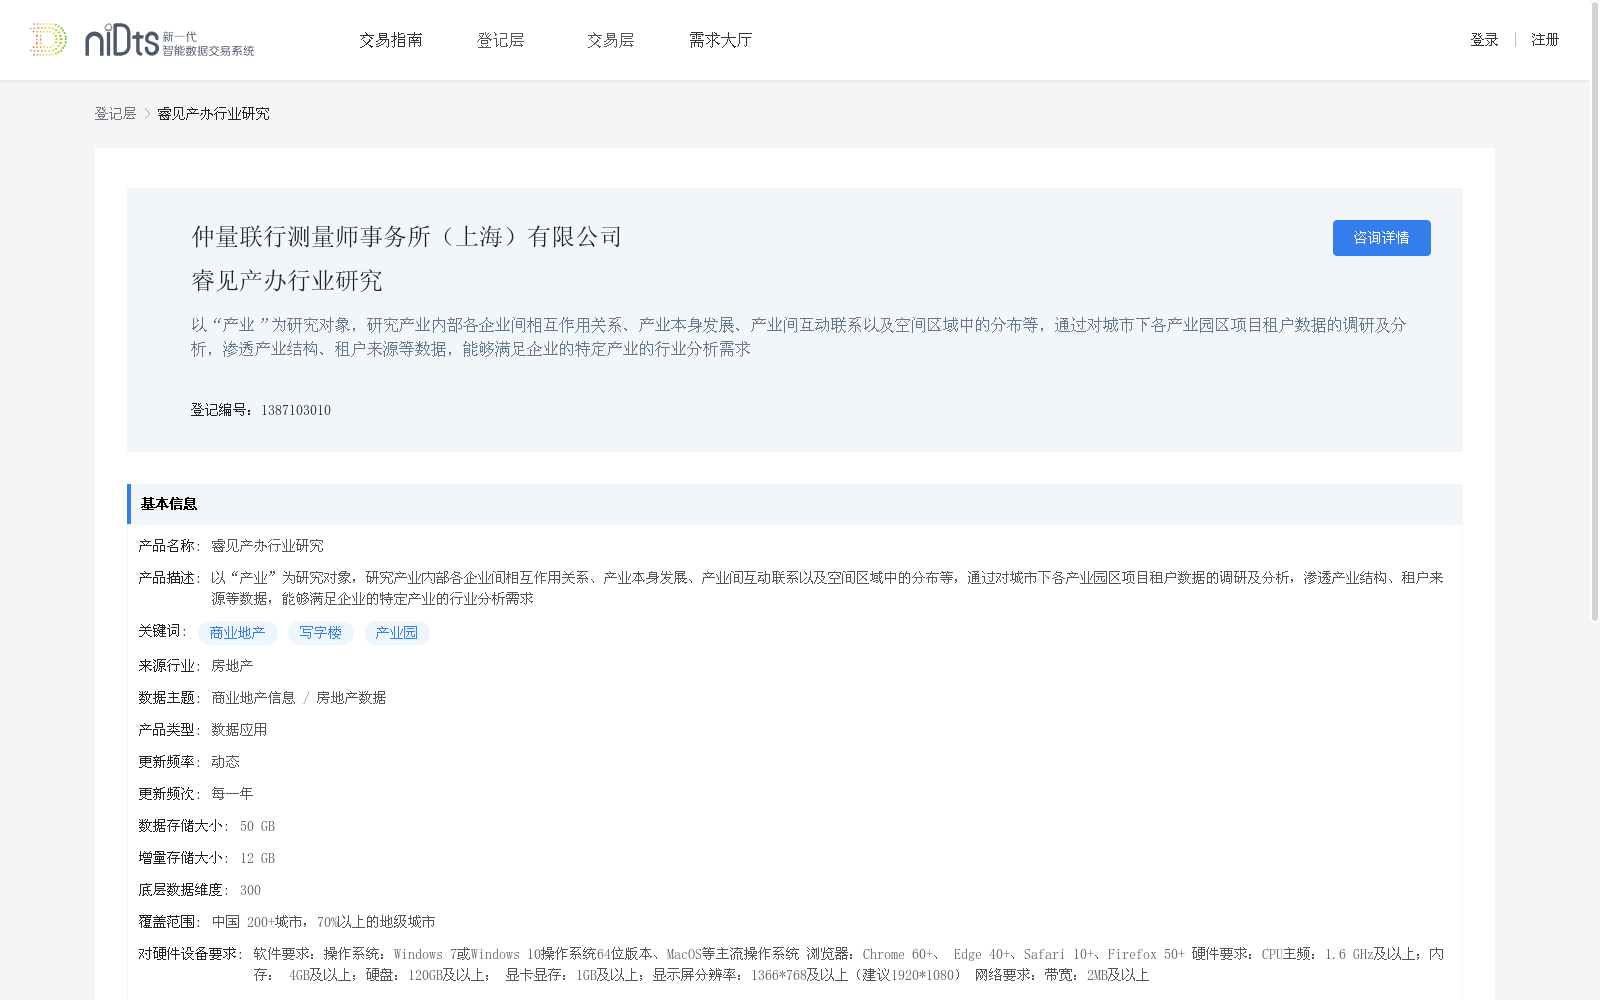Select the 底层数据维度 value 300
1600x1000 pixels.
tap(250, 890)
